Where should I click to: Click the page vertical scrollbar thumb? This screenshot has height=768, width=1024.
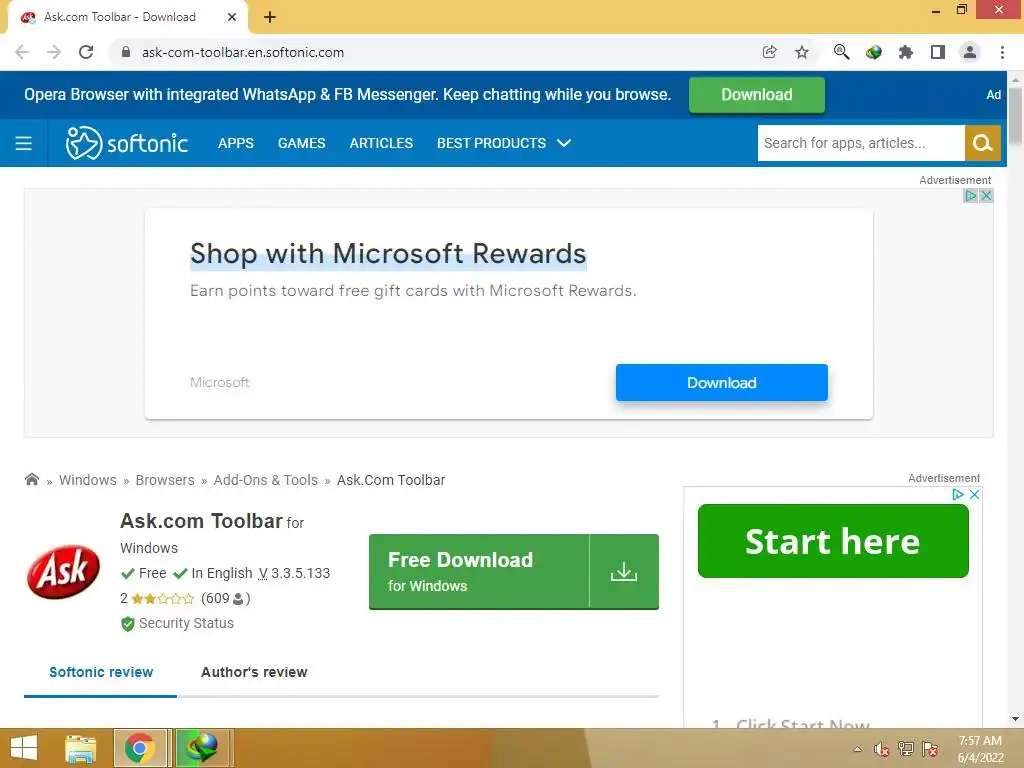coord(1015,116)
